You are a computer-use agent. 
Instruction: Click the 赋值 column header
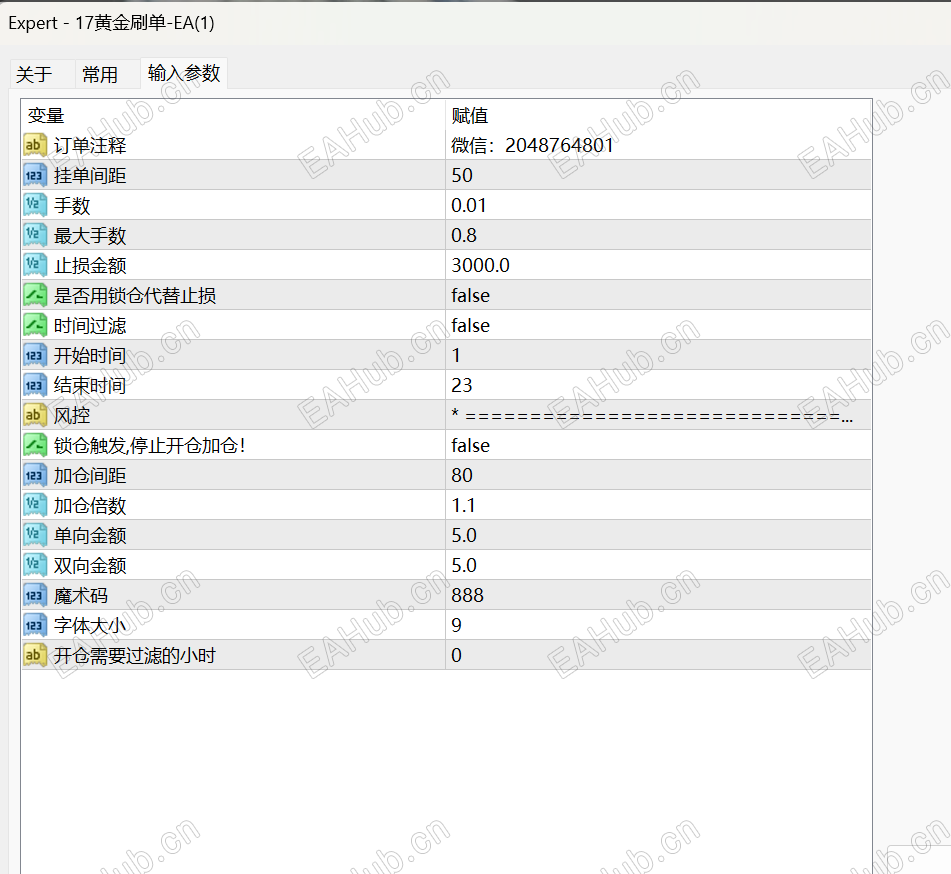tap(659, 115)
